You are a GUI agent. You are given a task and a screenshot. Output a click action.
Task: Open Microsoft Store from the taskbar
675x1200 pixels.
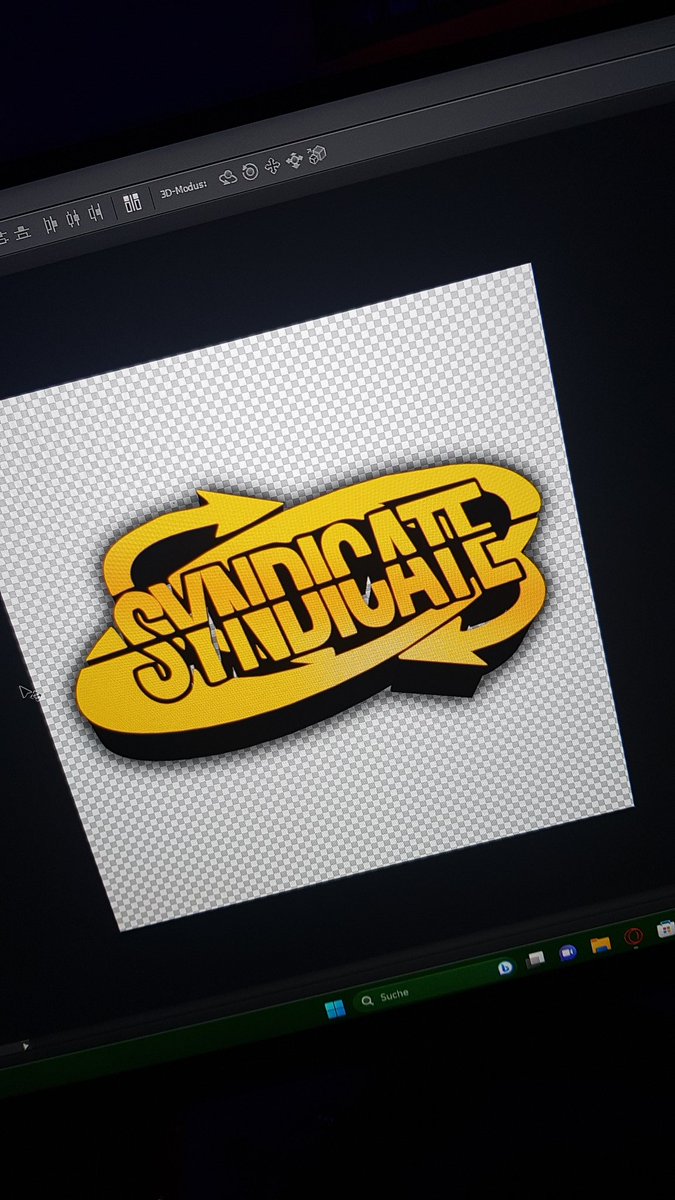pos(665,930)
